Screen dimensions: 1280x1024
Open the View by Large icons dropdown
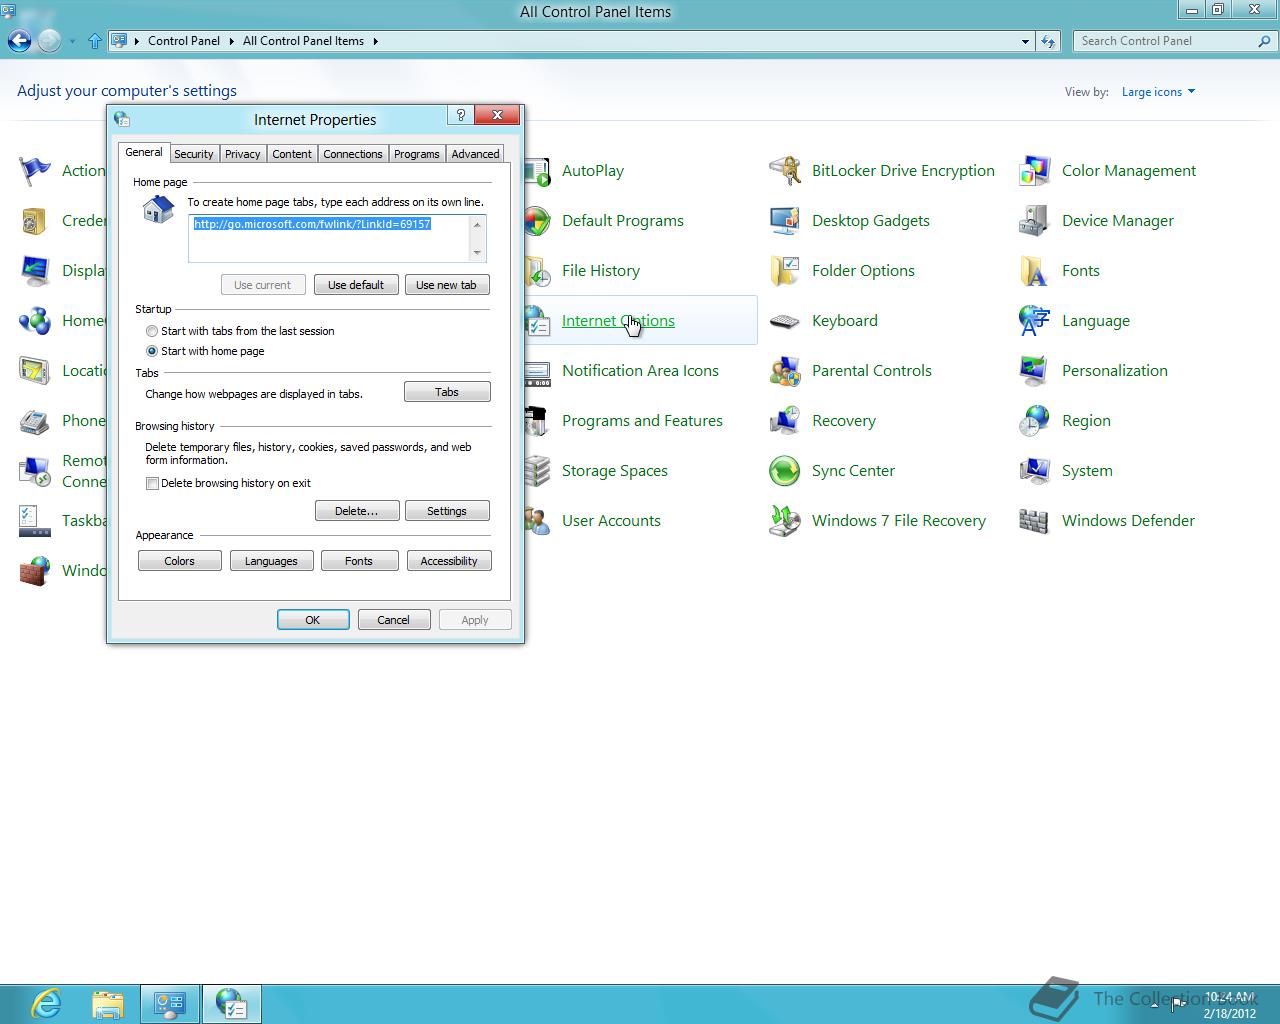(1158, 92)
